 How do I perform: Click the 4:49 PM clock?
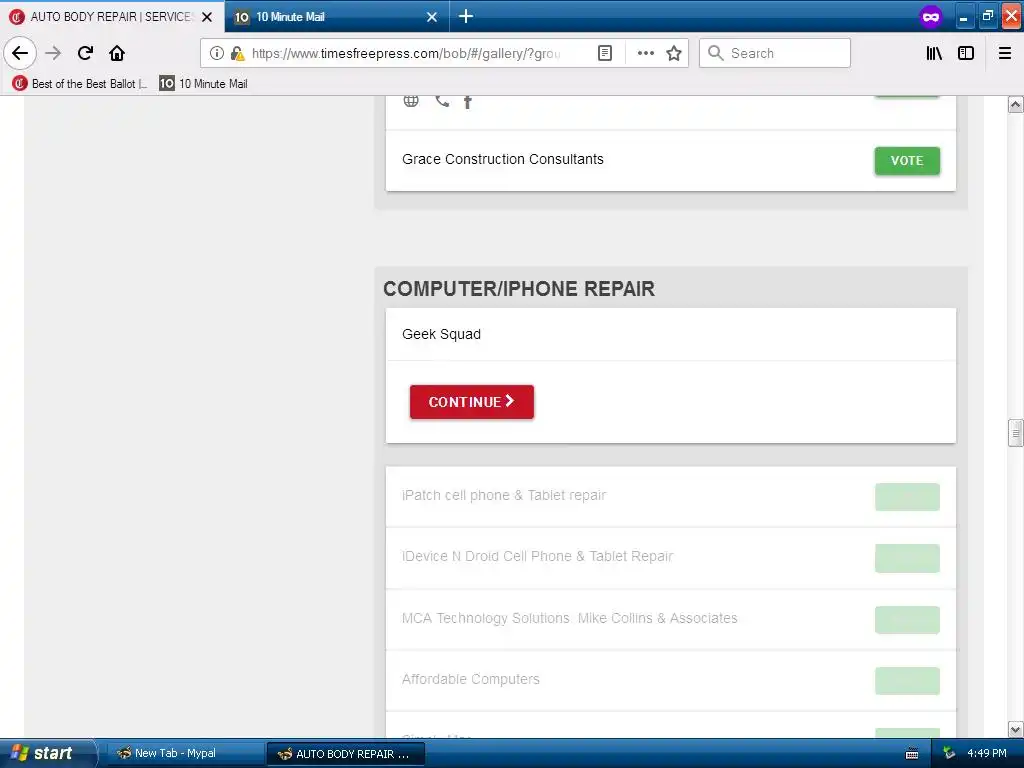click(x=987, y=754)
